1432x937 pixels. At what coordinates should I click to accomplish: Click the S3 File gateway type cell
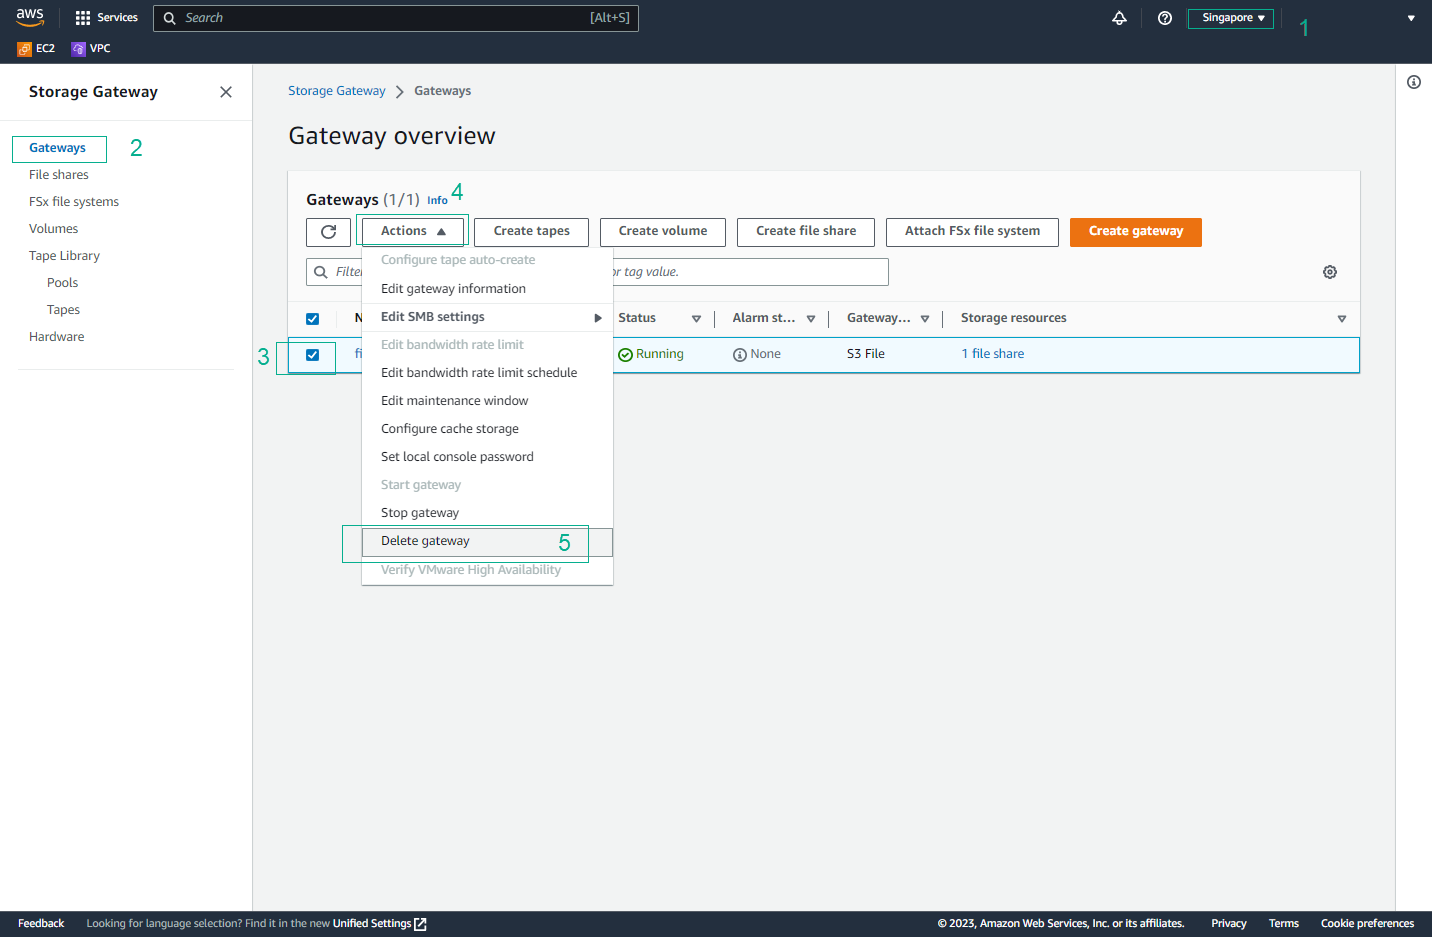click(866, 354)
